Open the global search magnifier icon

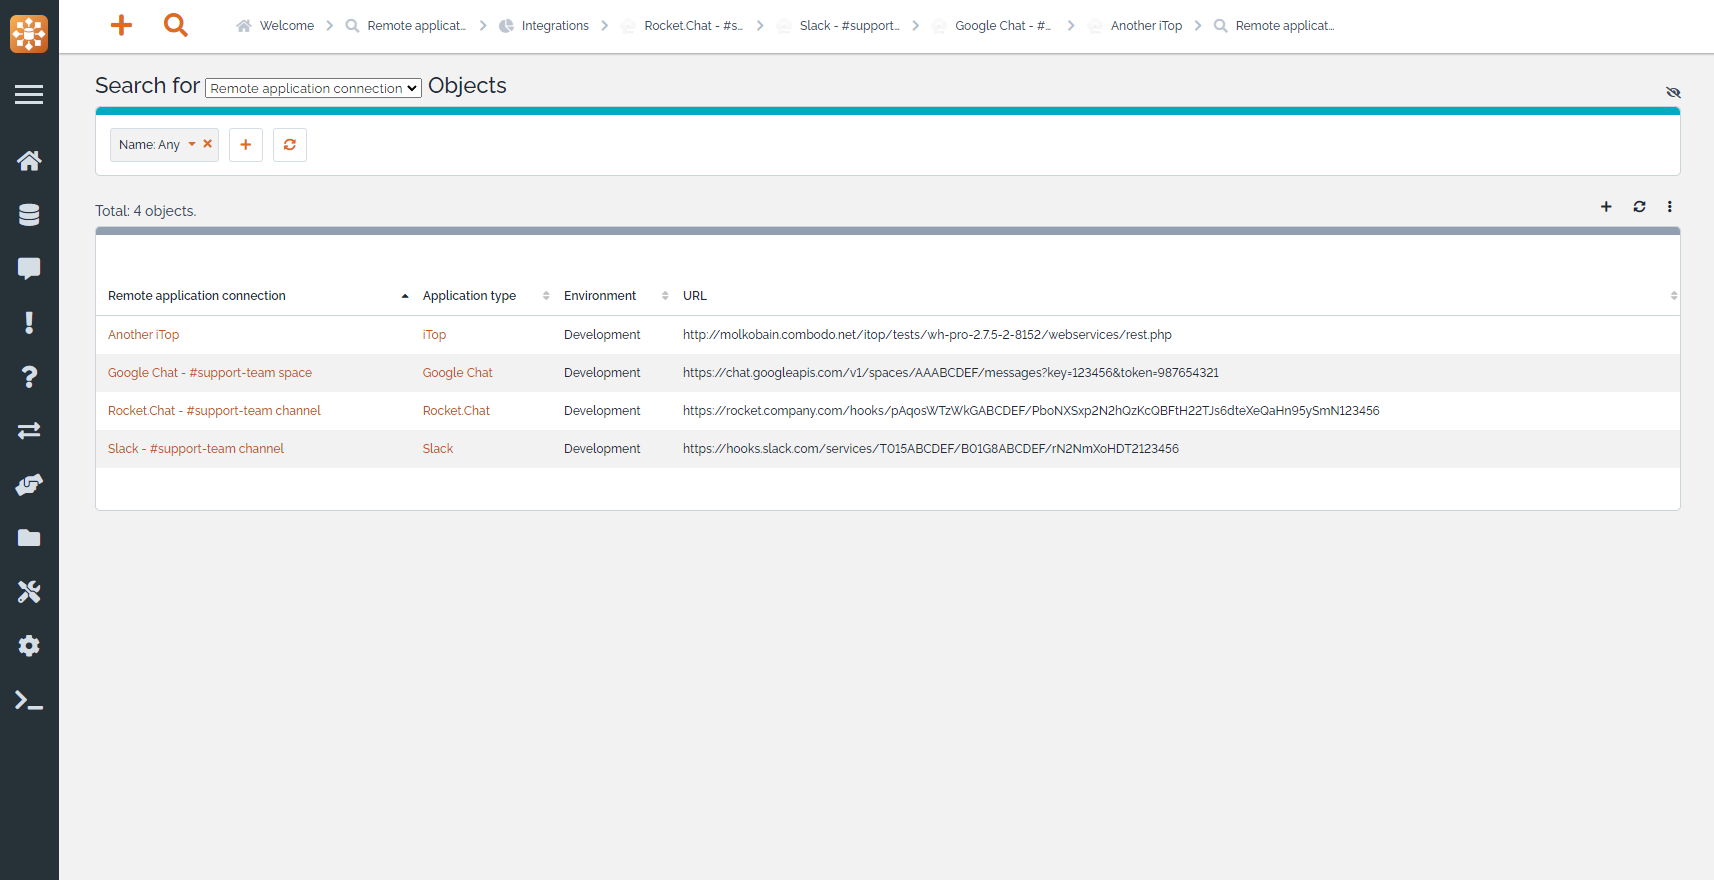pyautogui.click(x=176, y=25)
